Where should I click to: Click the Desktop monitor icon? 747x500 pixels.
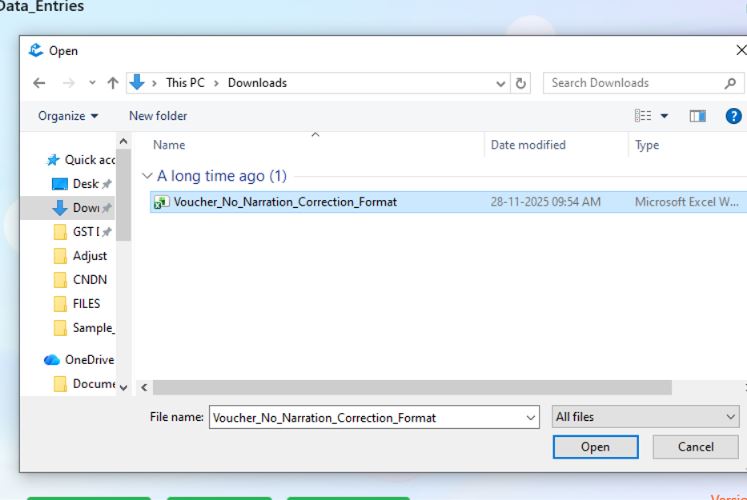60,184
